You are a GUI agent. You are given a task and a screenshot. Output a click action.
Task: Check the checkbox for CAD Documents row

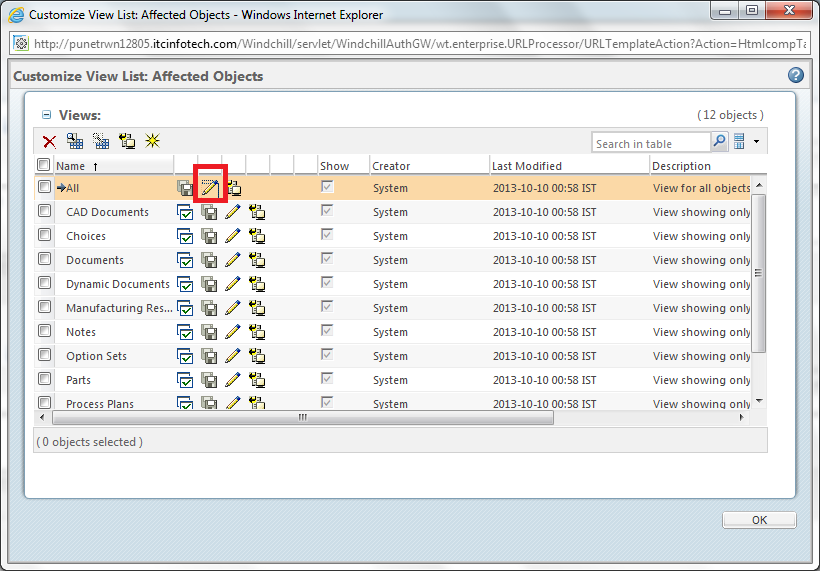44,211
